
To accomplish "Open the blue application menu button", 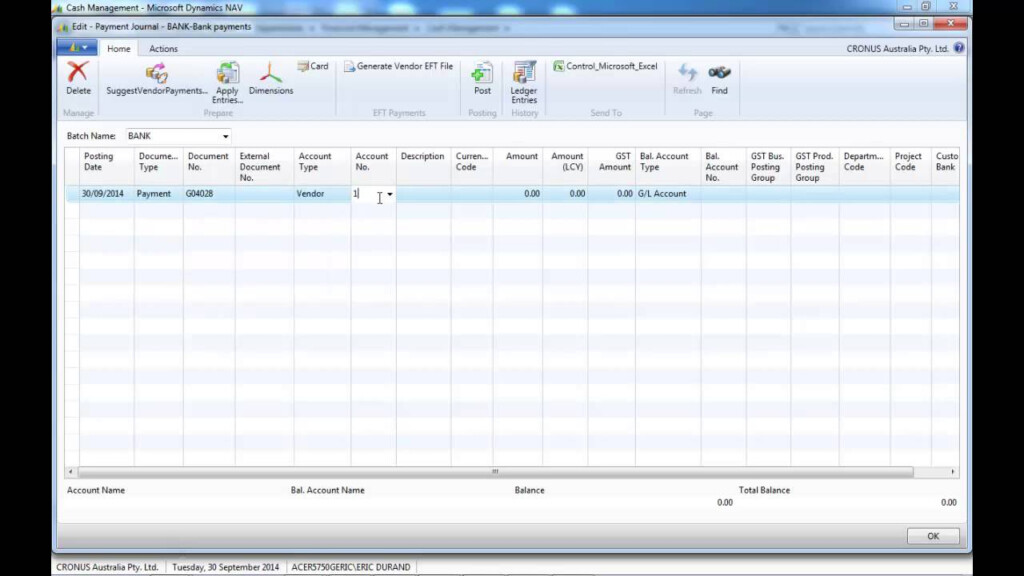I will point(77,48).
